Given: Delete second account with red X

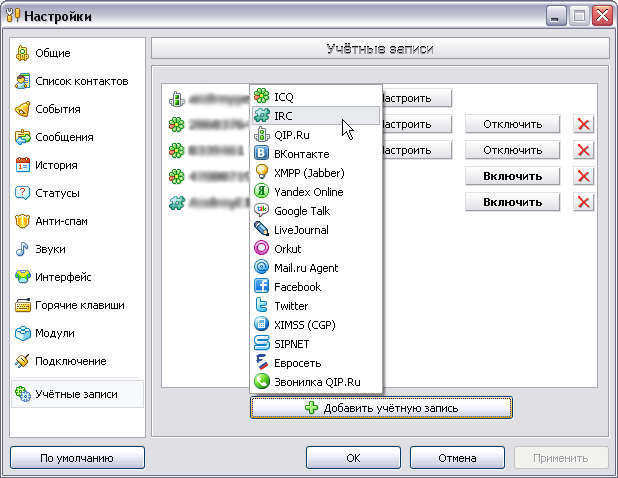Looking at the screenshot, I should coord(583,124).
